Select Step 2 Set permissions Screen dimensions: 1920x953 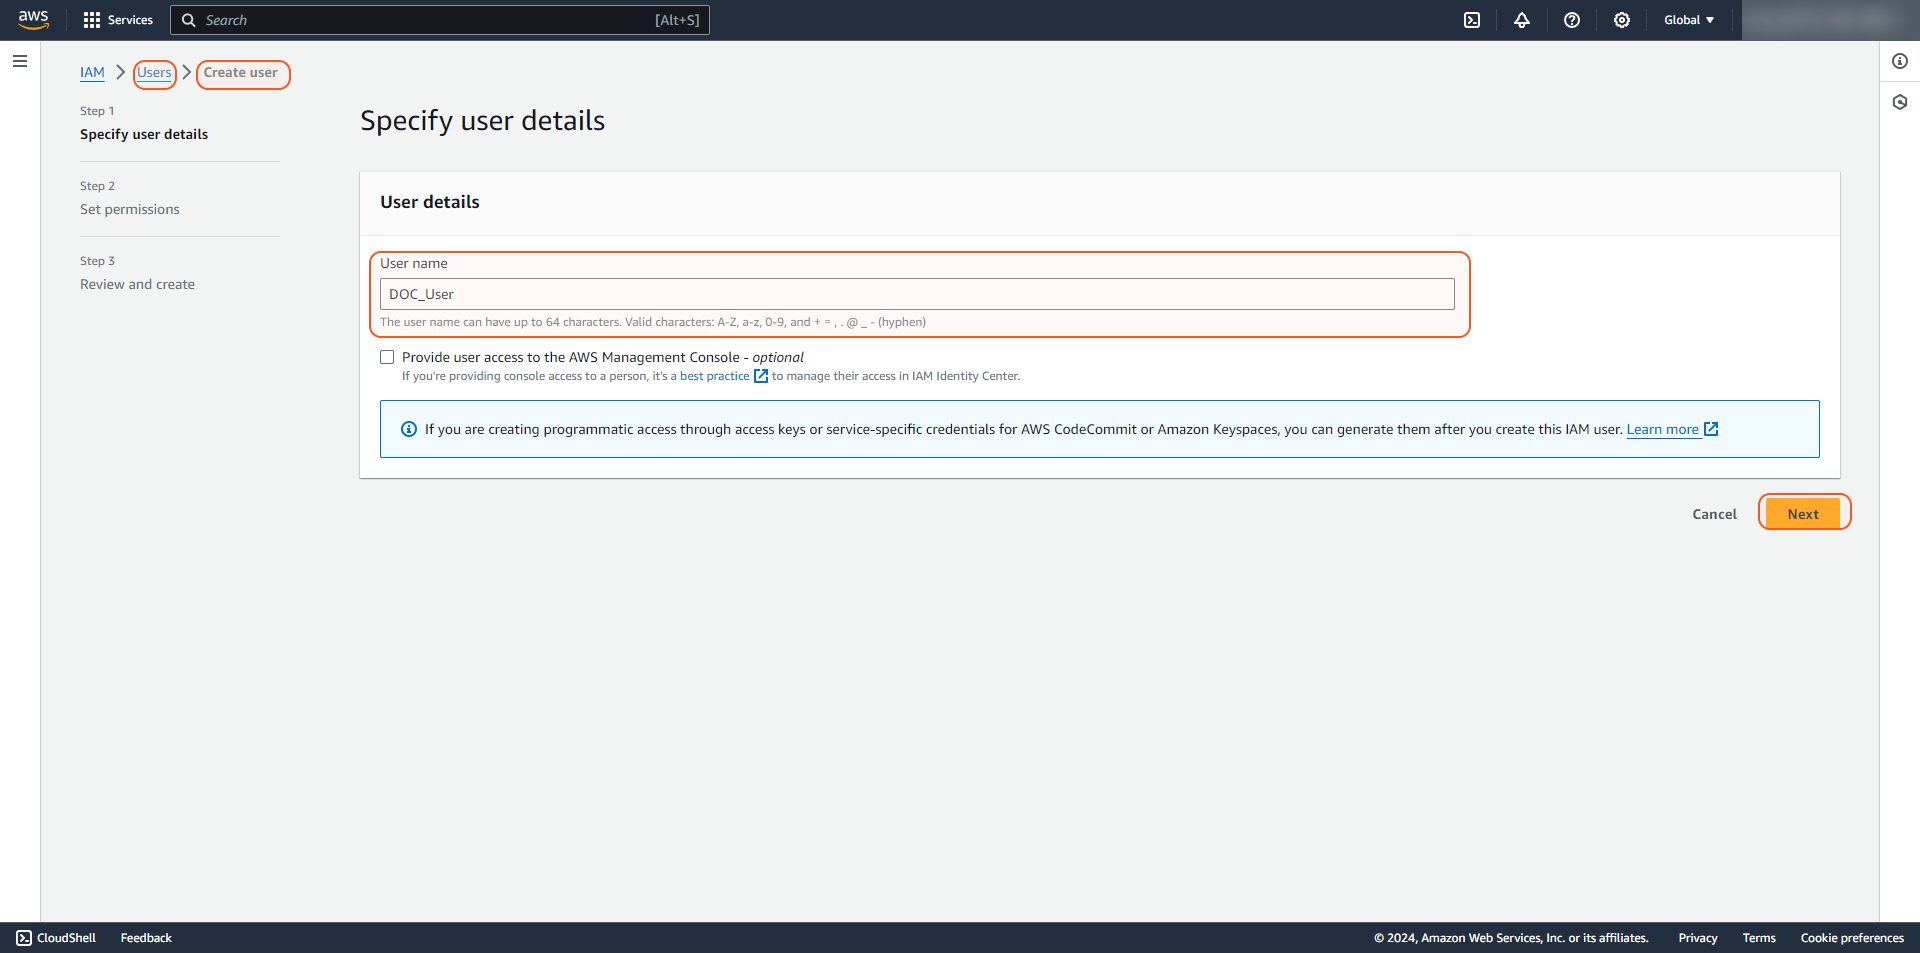coord(129,209)
